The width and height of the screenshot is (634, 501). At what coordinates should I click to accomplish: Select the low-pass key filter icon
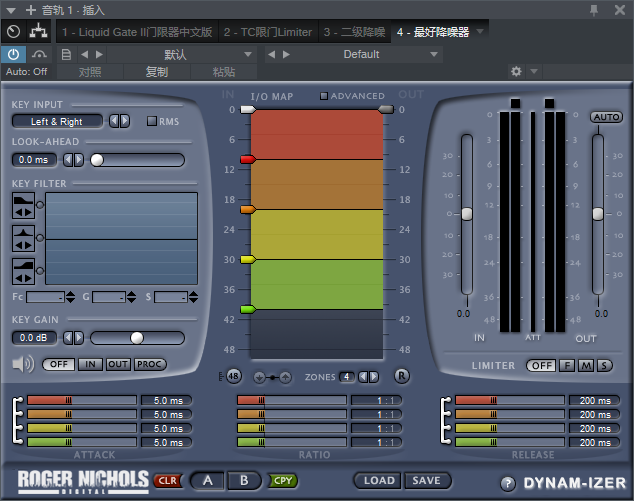point(23,200)
